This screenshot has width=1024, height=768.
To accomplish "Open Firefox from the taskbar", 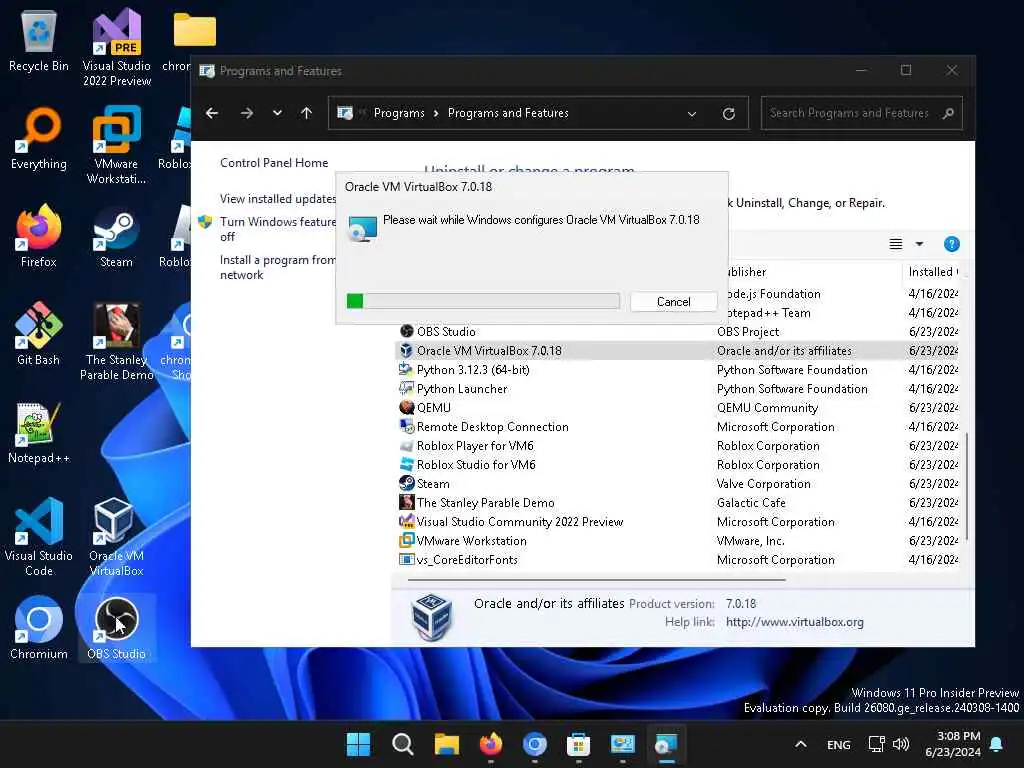I will tap(490, 744).
